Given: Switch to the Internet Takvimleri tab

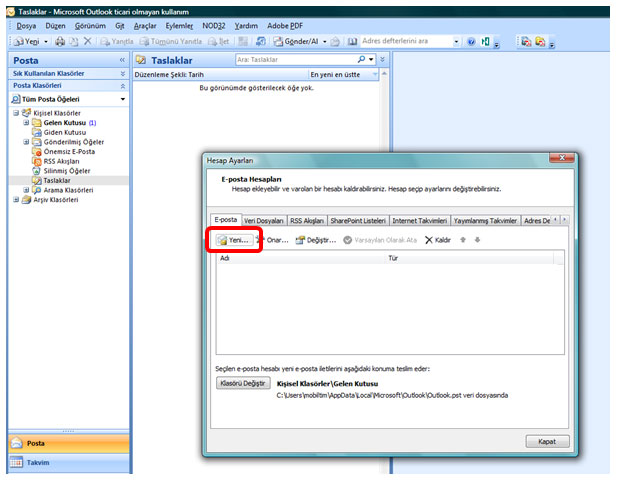Looking at the screenshot, I should click(419, 221).
